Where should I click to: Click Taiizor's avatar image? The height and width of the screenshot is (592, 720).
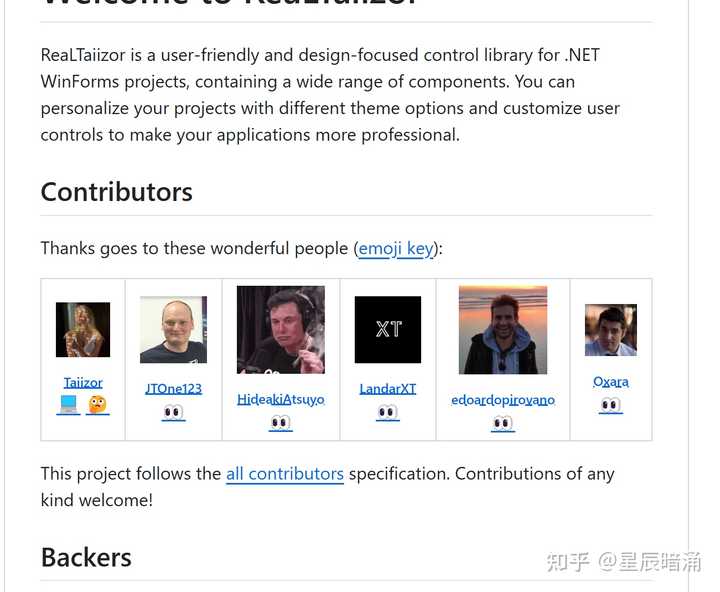tap(83, 330)
